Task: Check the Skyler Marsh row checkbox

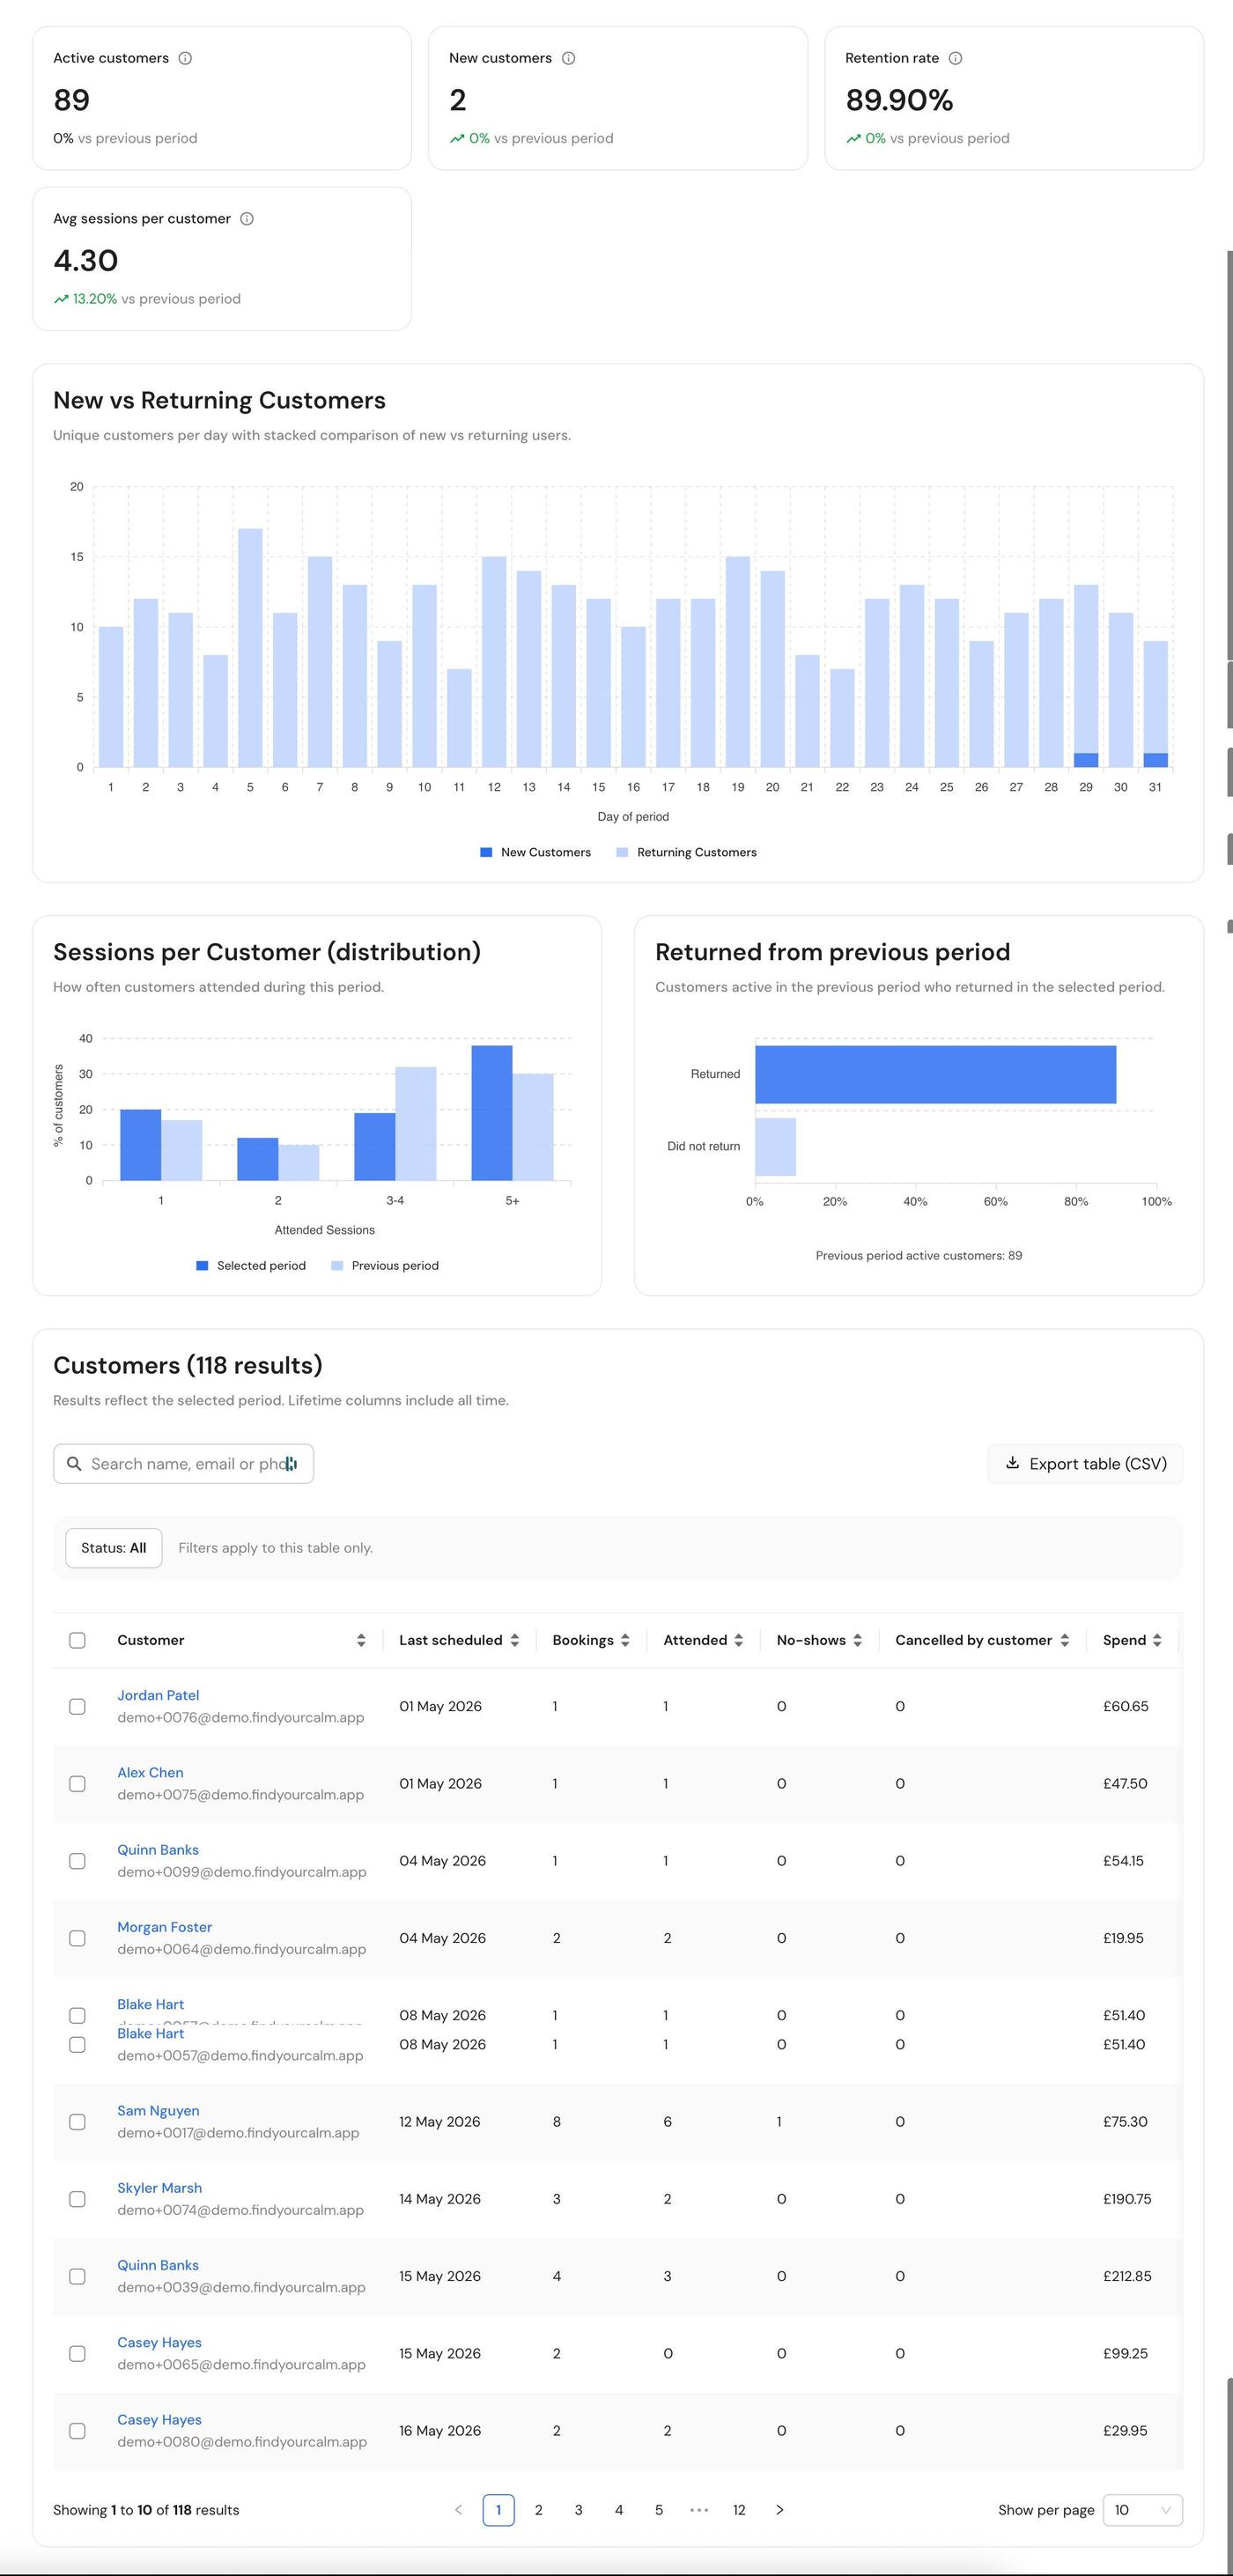Action: 77,2199
